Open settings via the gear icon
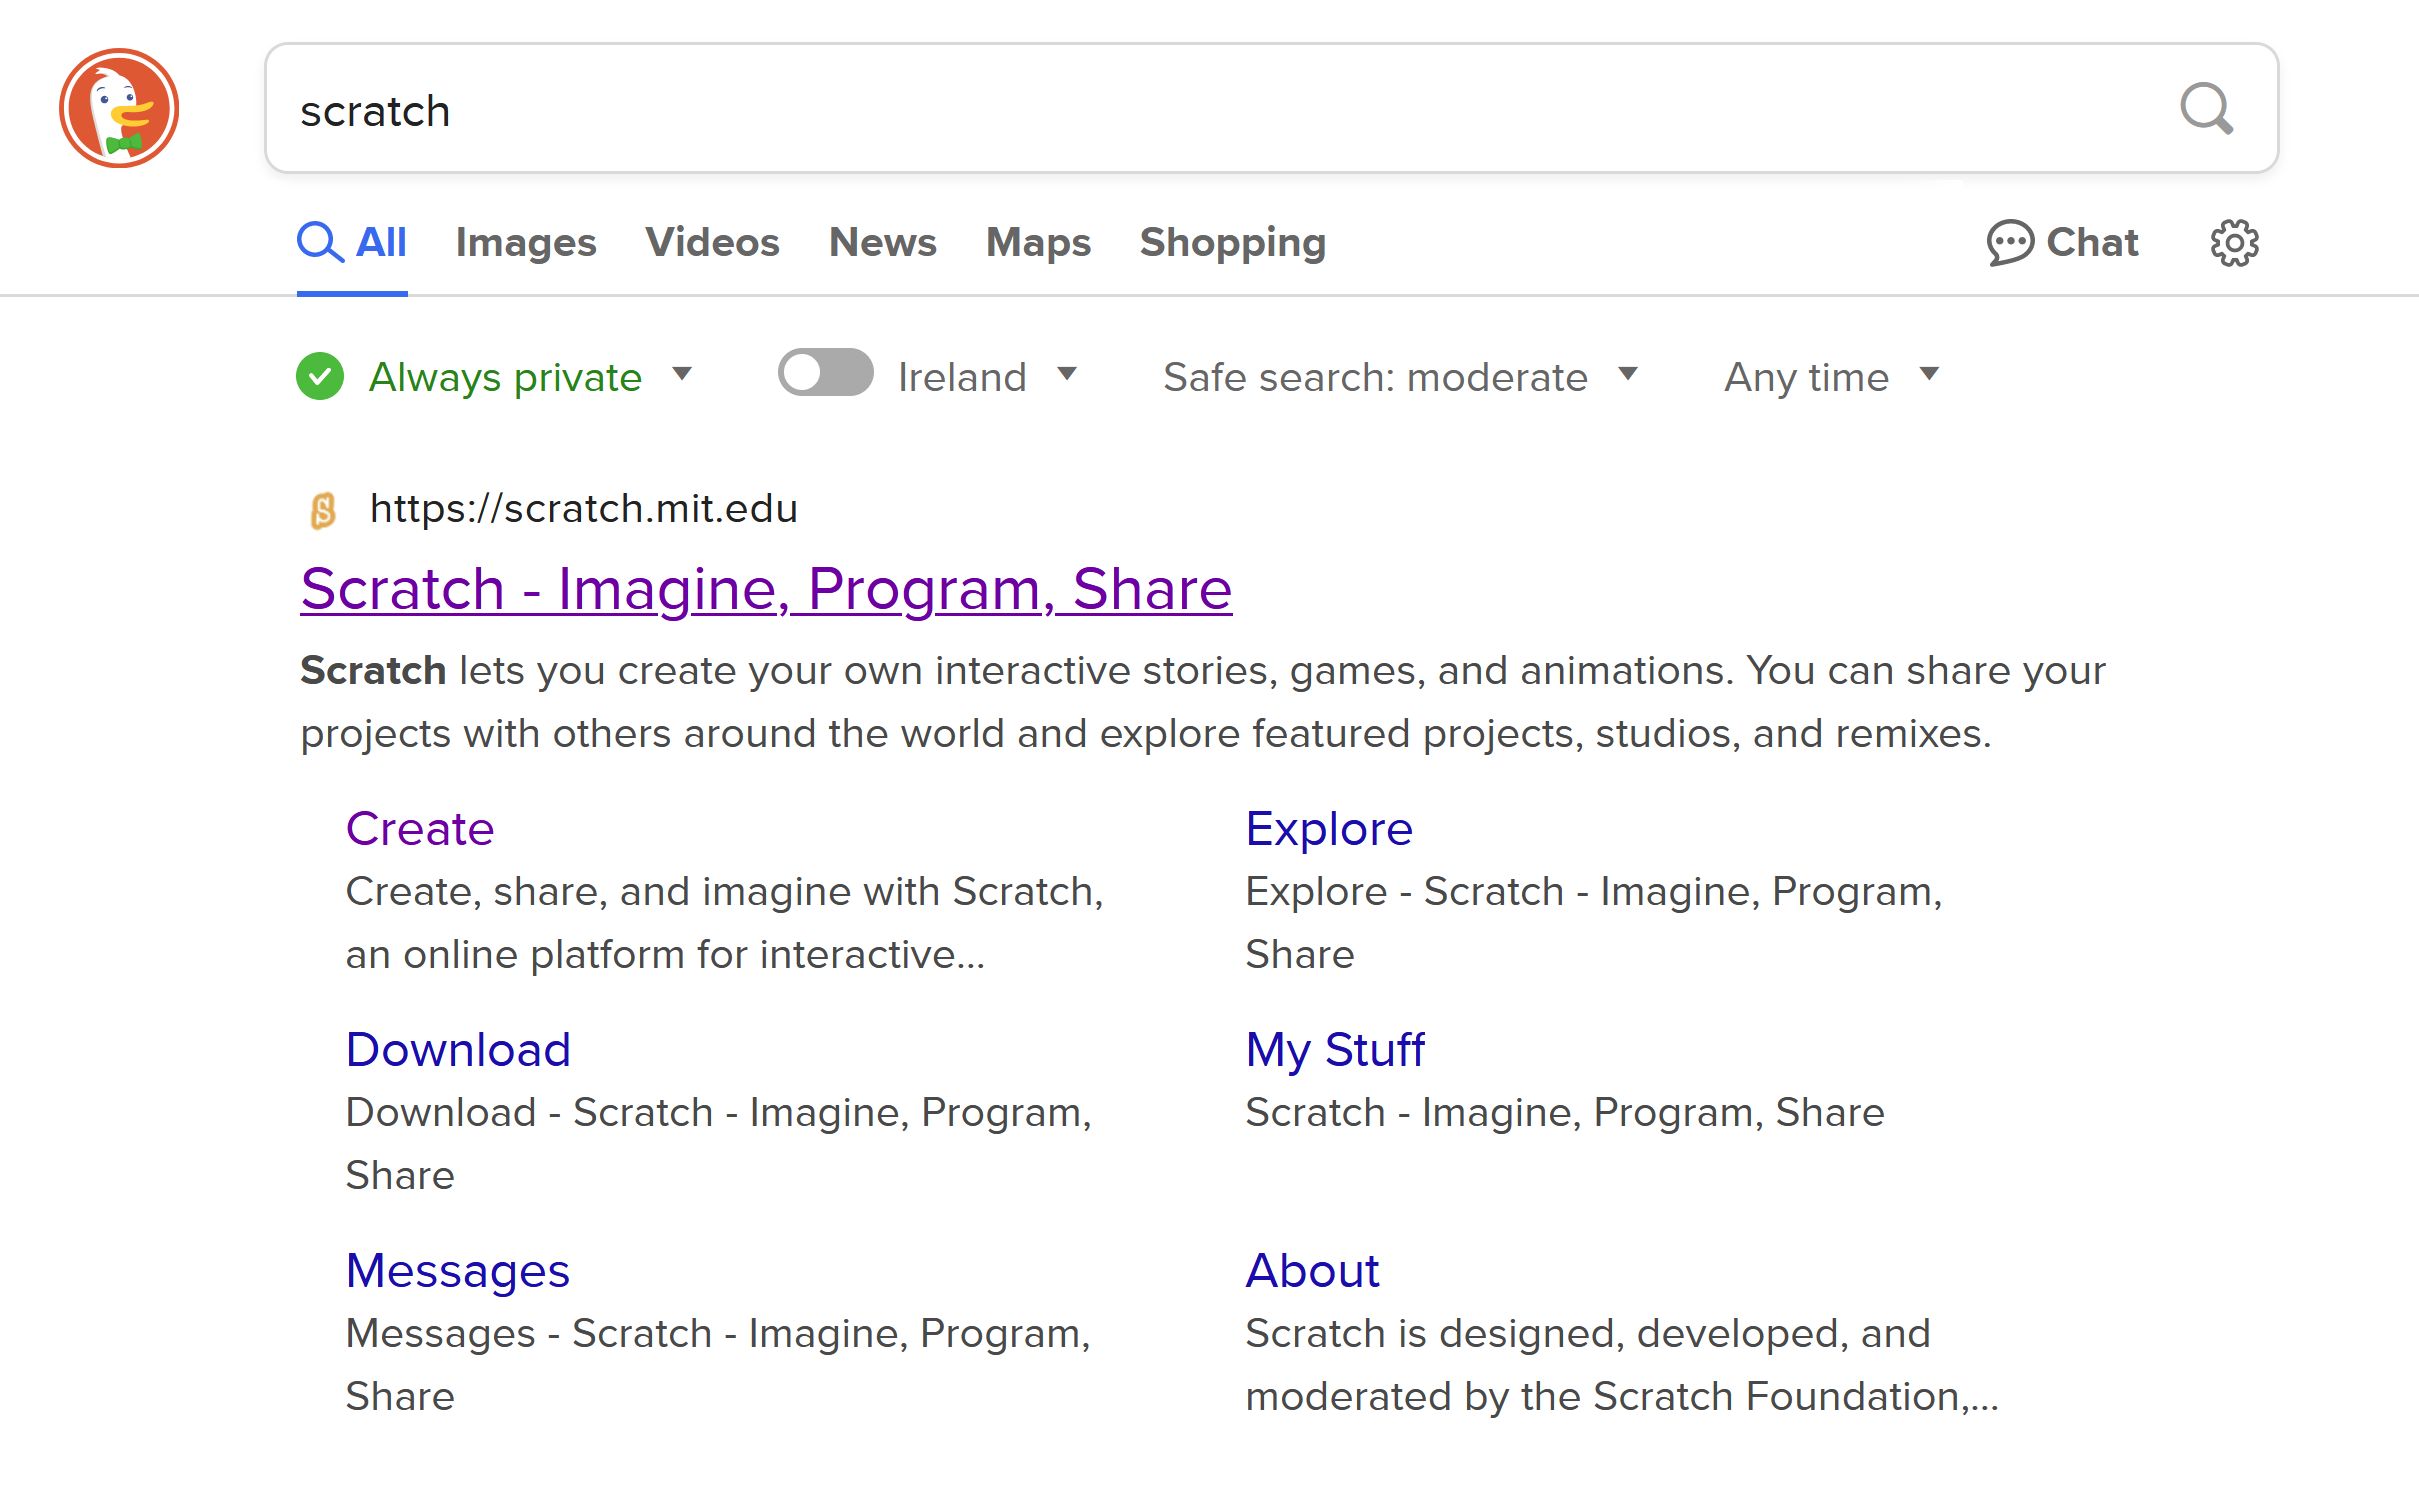Image resolution: width=2419 pixels, height=1491 pixels. (x=2233, y=243)
